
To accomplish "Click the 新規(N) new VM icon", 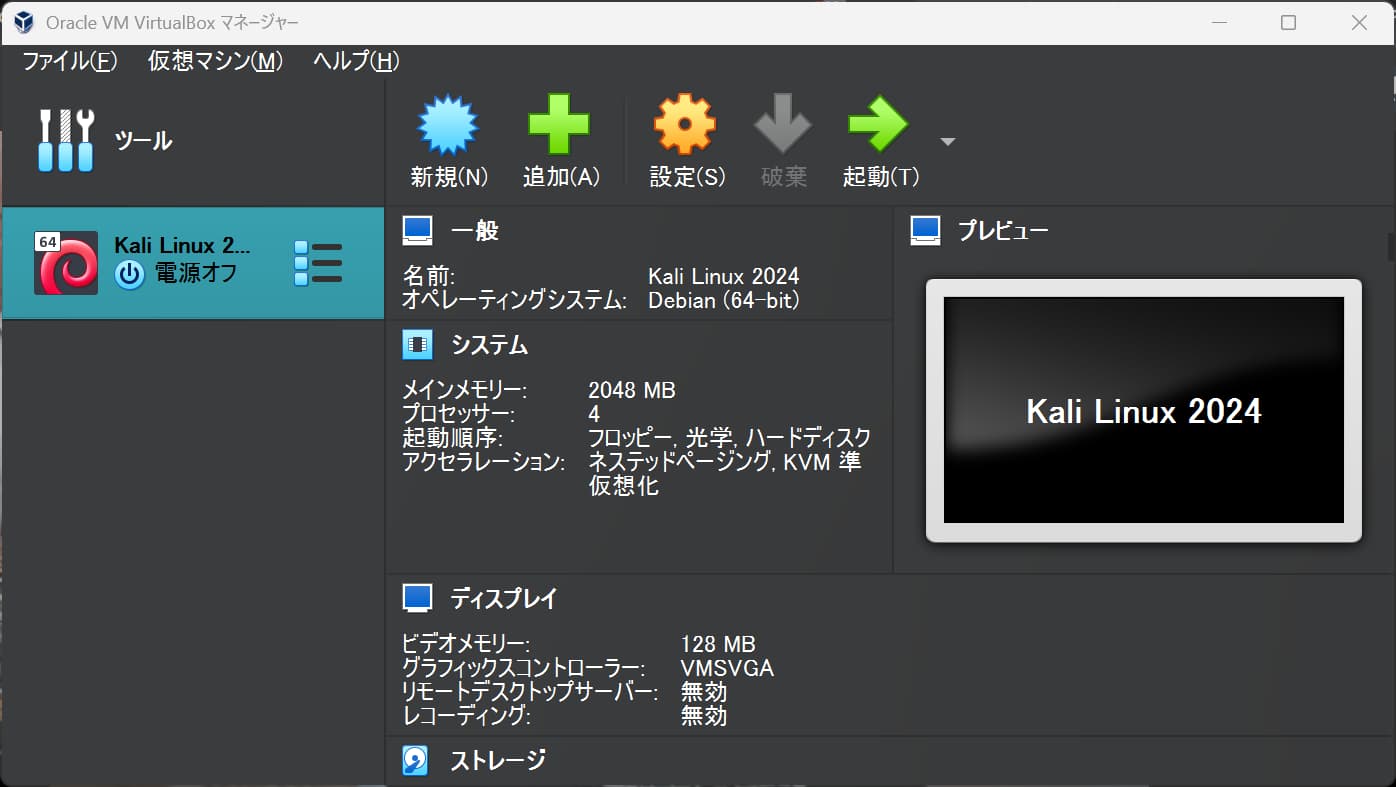I will (448, 125).
